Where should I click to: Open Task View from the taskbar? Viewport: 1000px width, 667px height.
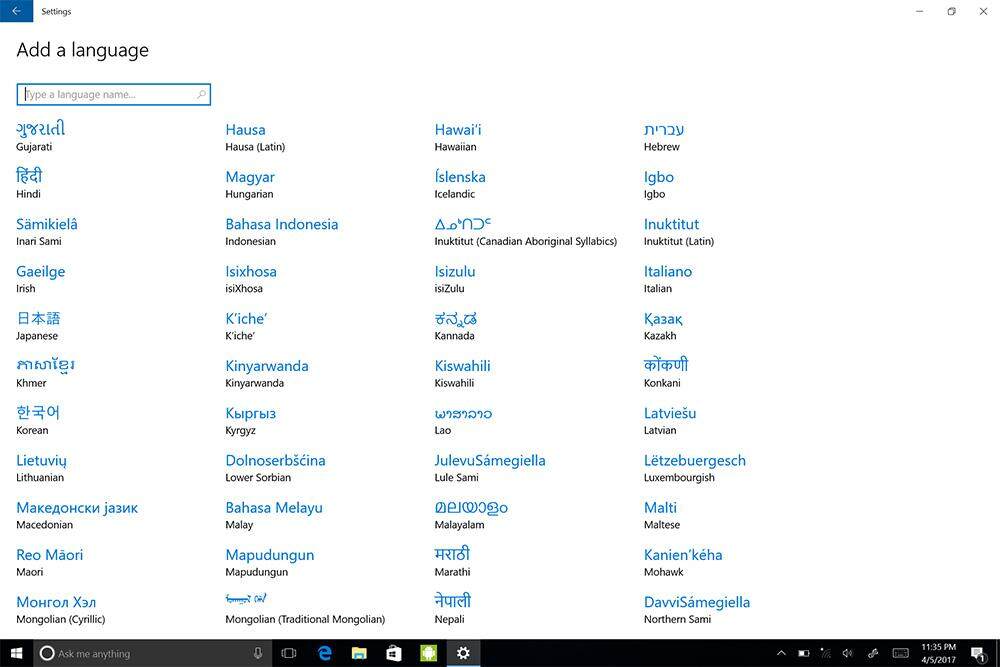click(289, 653)
